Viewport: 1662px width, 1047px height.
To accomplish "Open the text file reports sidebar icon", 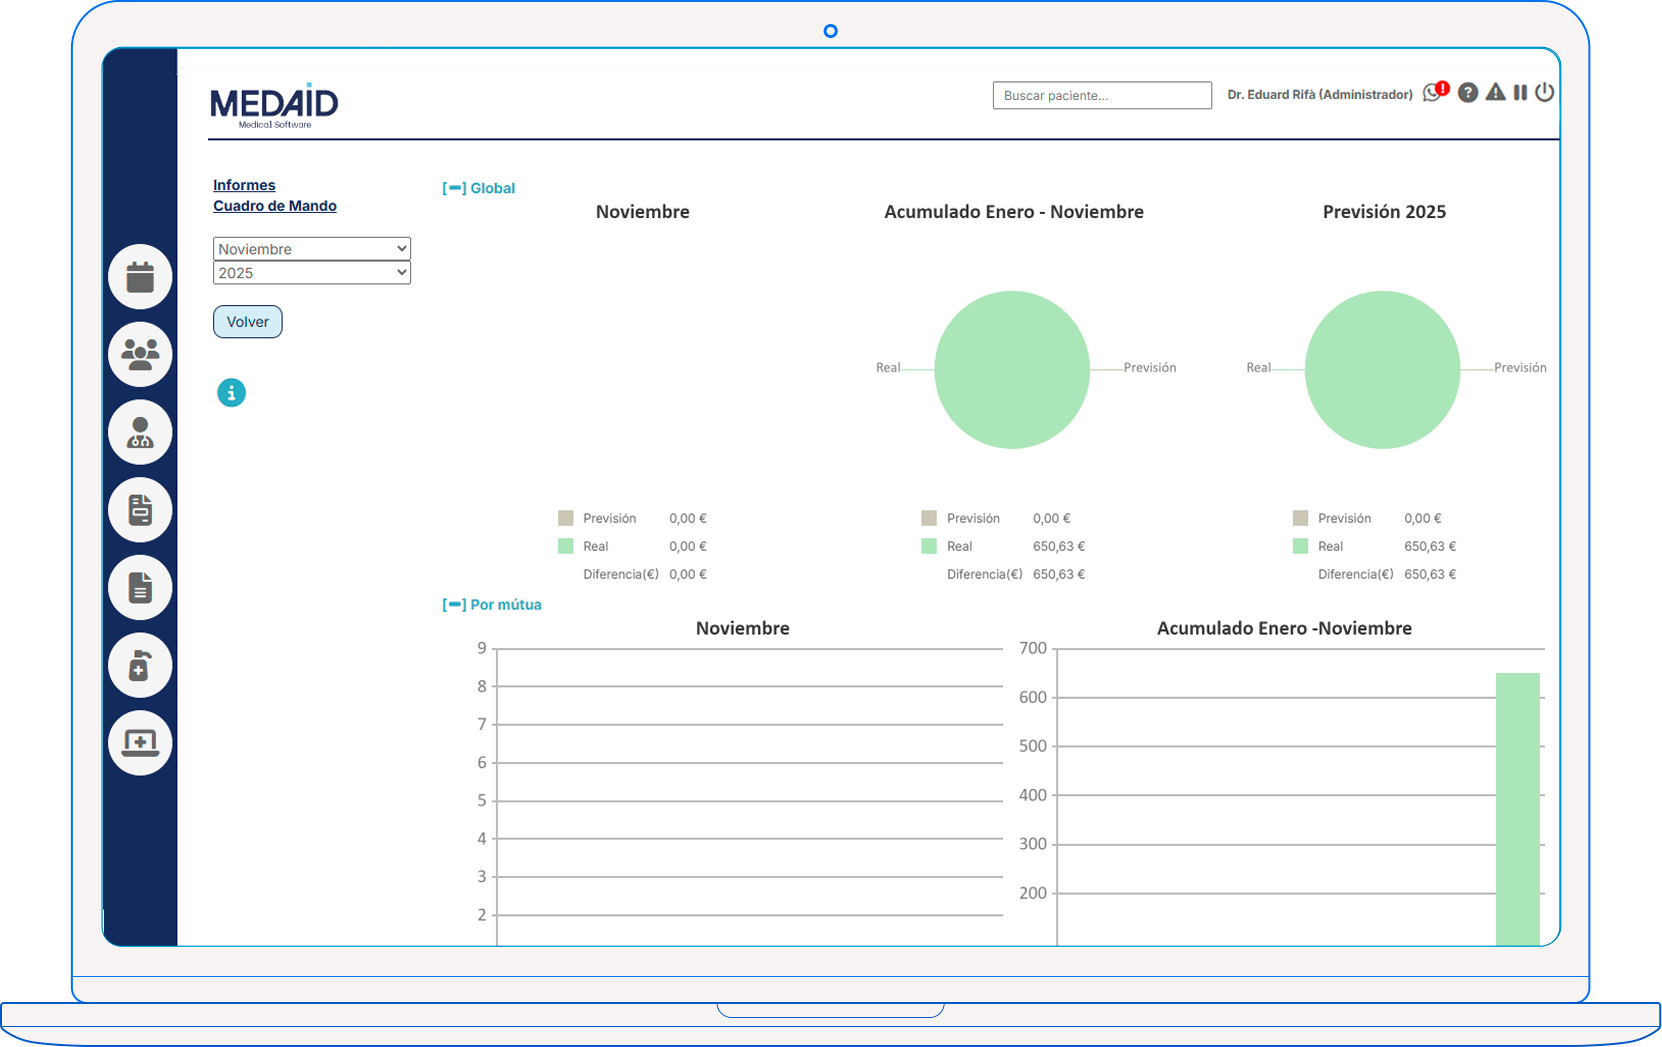I will 140,588.
